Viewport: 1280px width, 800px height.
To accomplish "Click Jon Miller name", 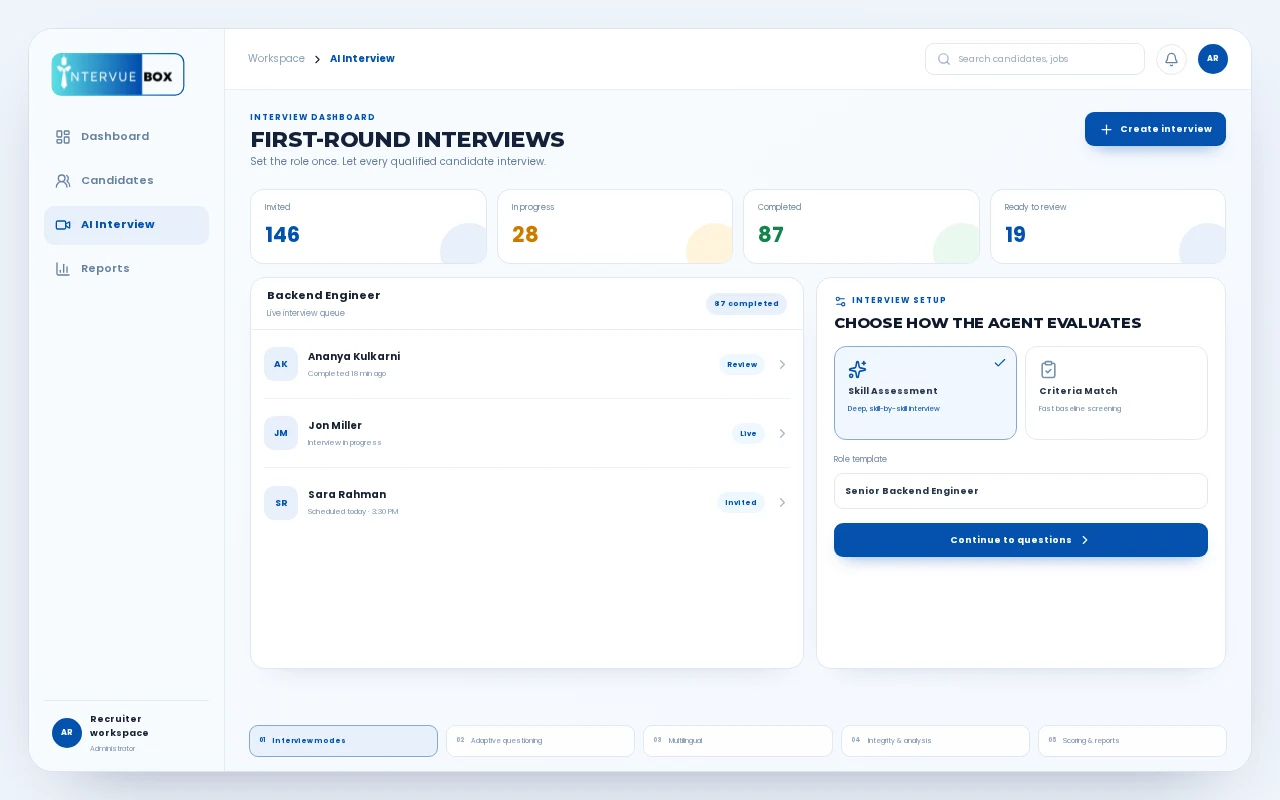I will pos(335,426).
